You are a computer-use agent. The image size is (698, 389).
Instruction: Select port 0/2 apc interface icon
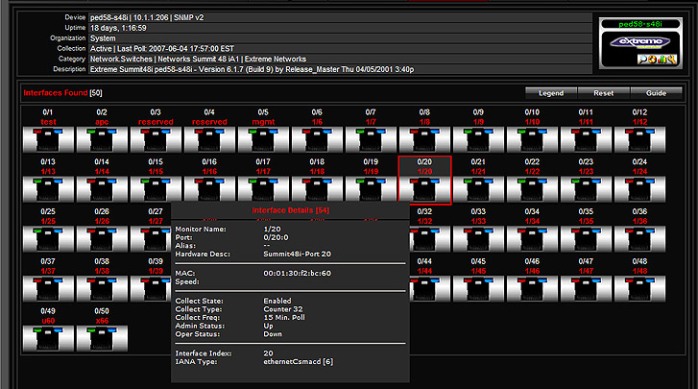click(x=102, y=140)
